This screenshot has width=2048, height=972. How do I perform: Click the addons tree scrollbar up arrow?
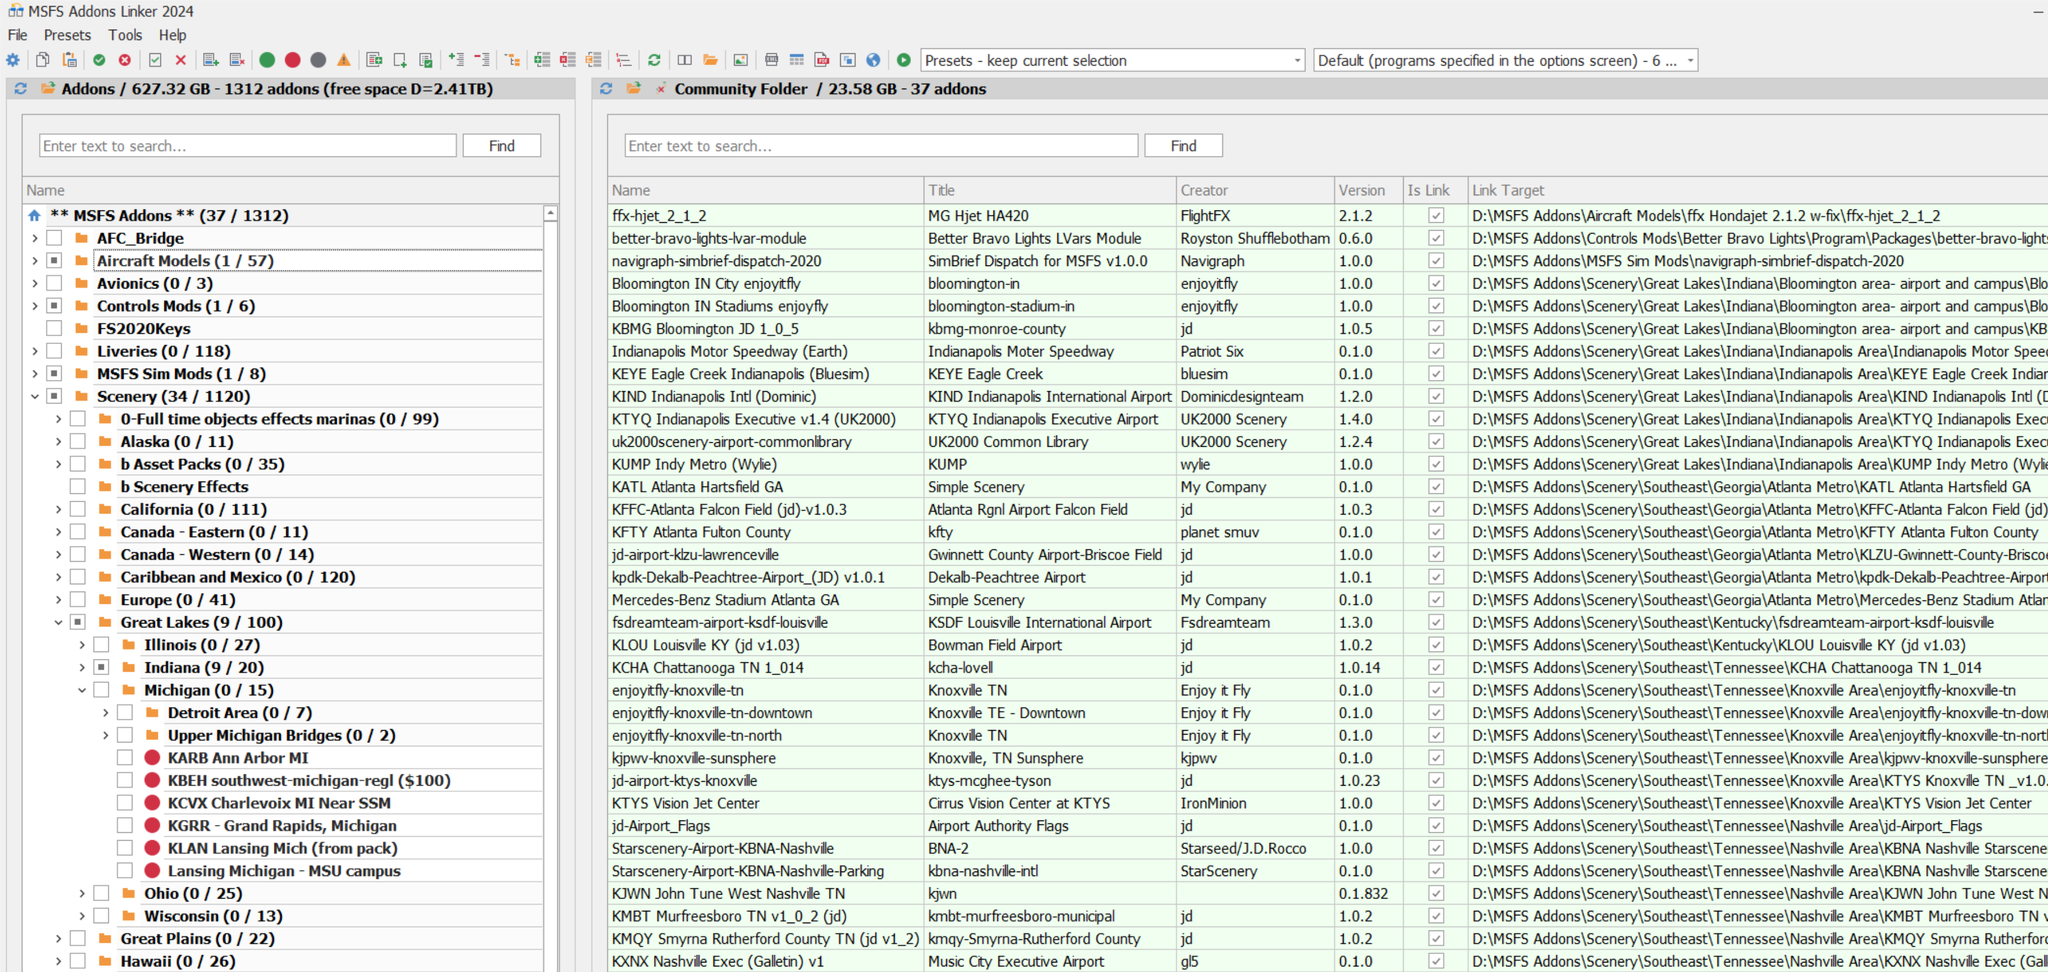tap(550, 214)
